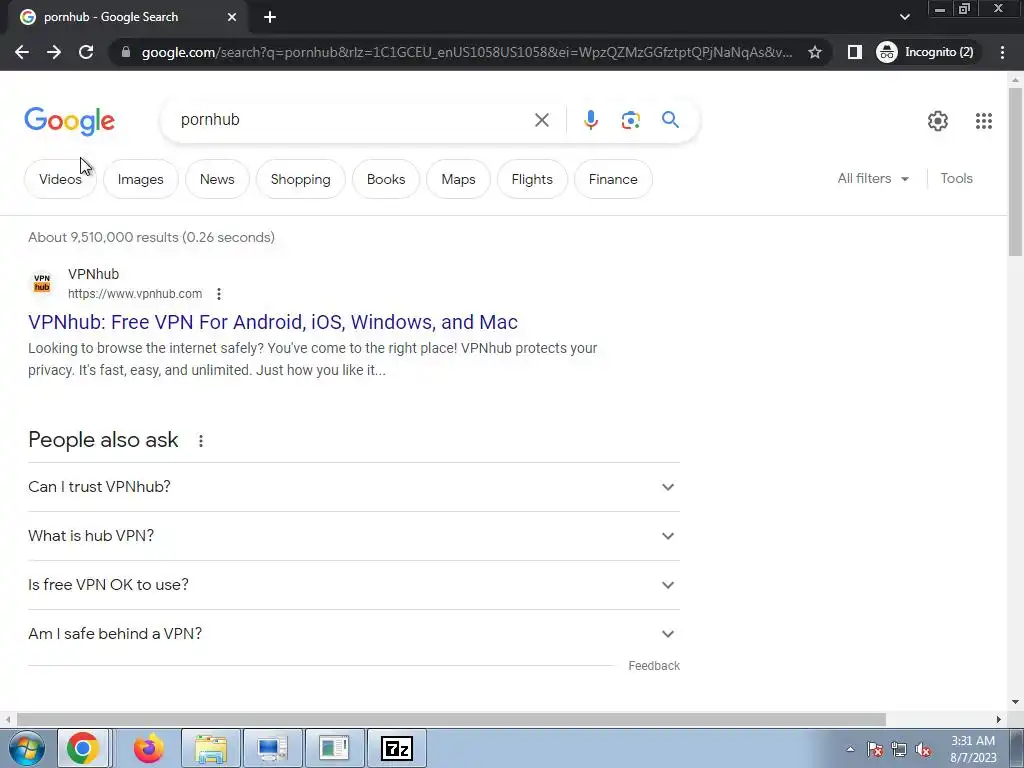This screenshot has width=1024, height=768.
Task: Switch to Books results
Action: (386, 180)
